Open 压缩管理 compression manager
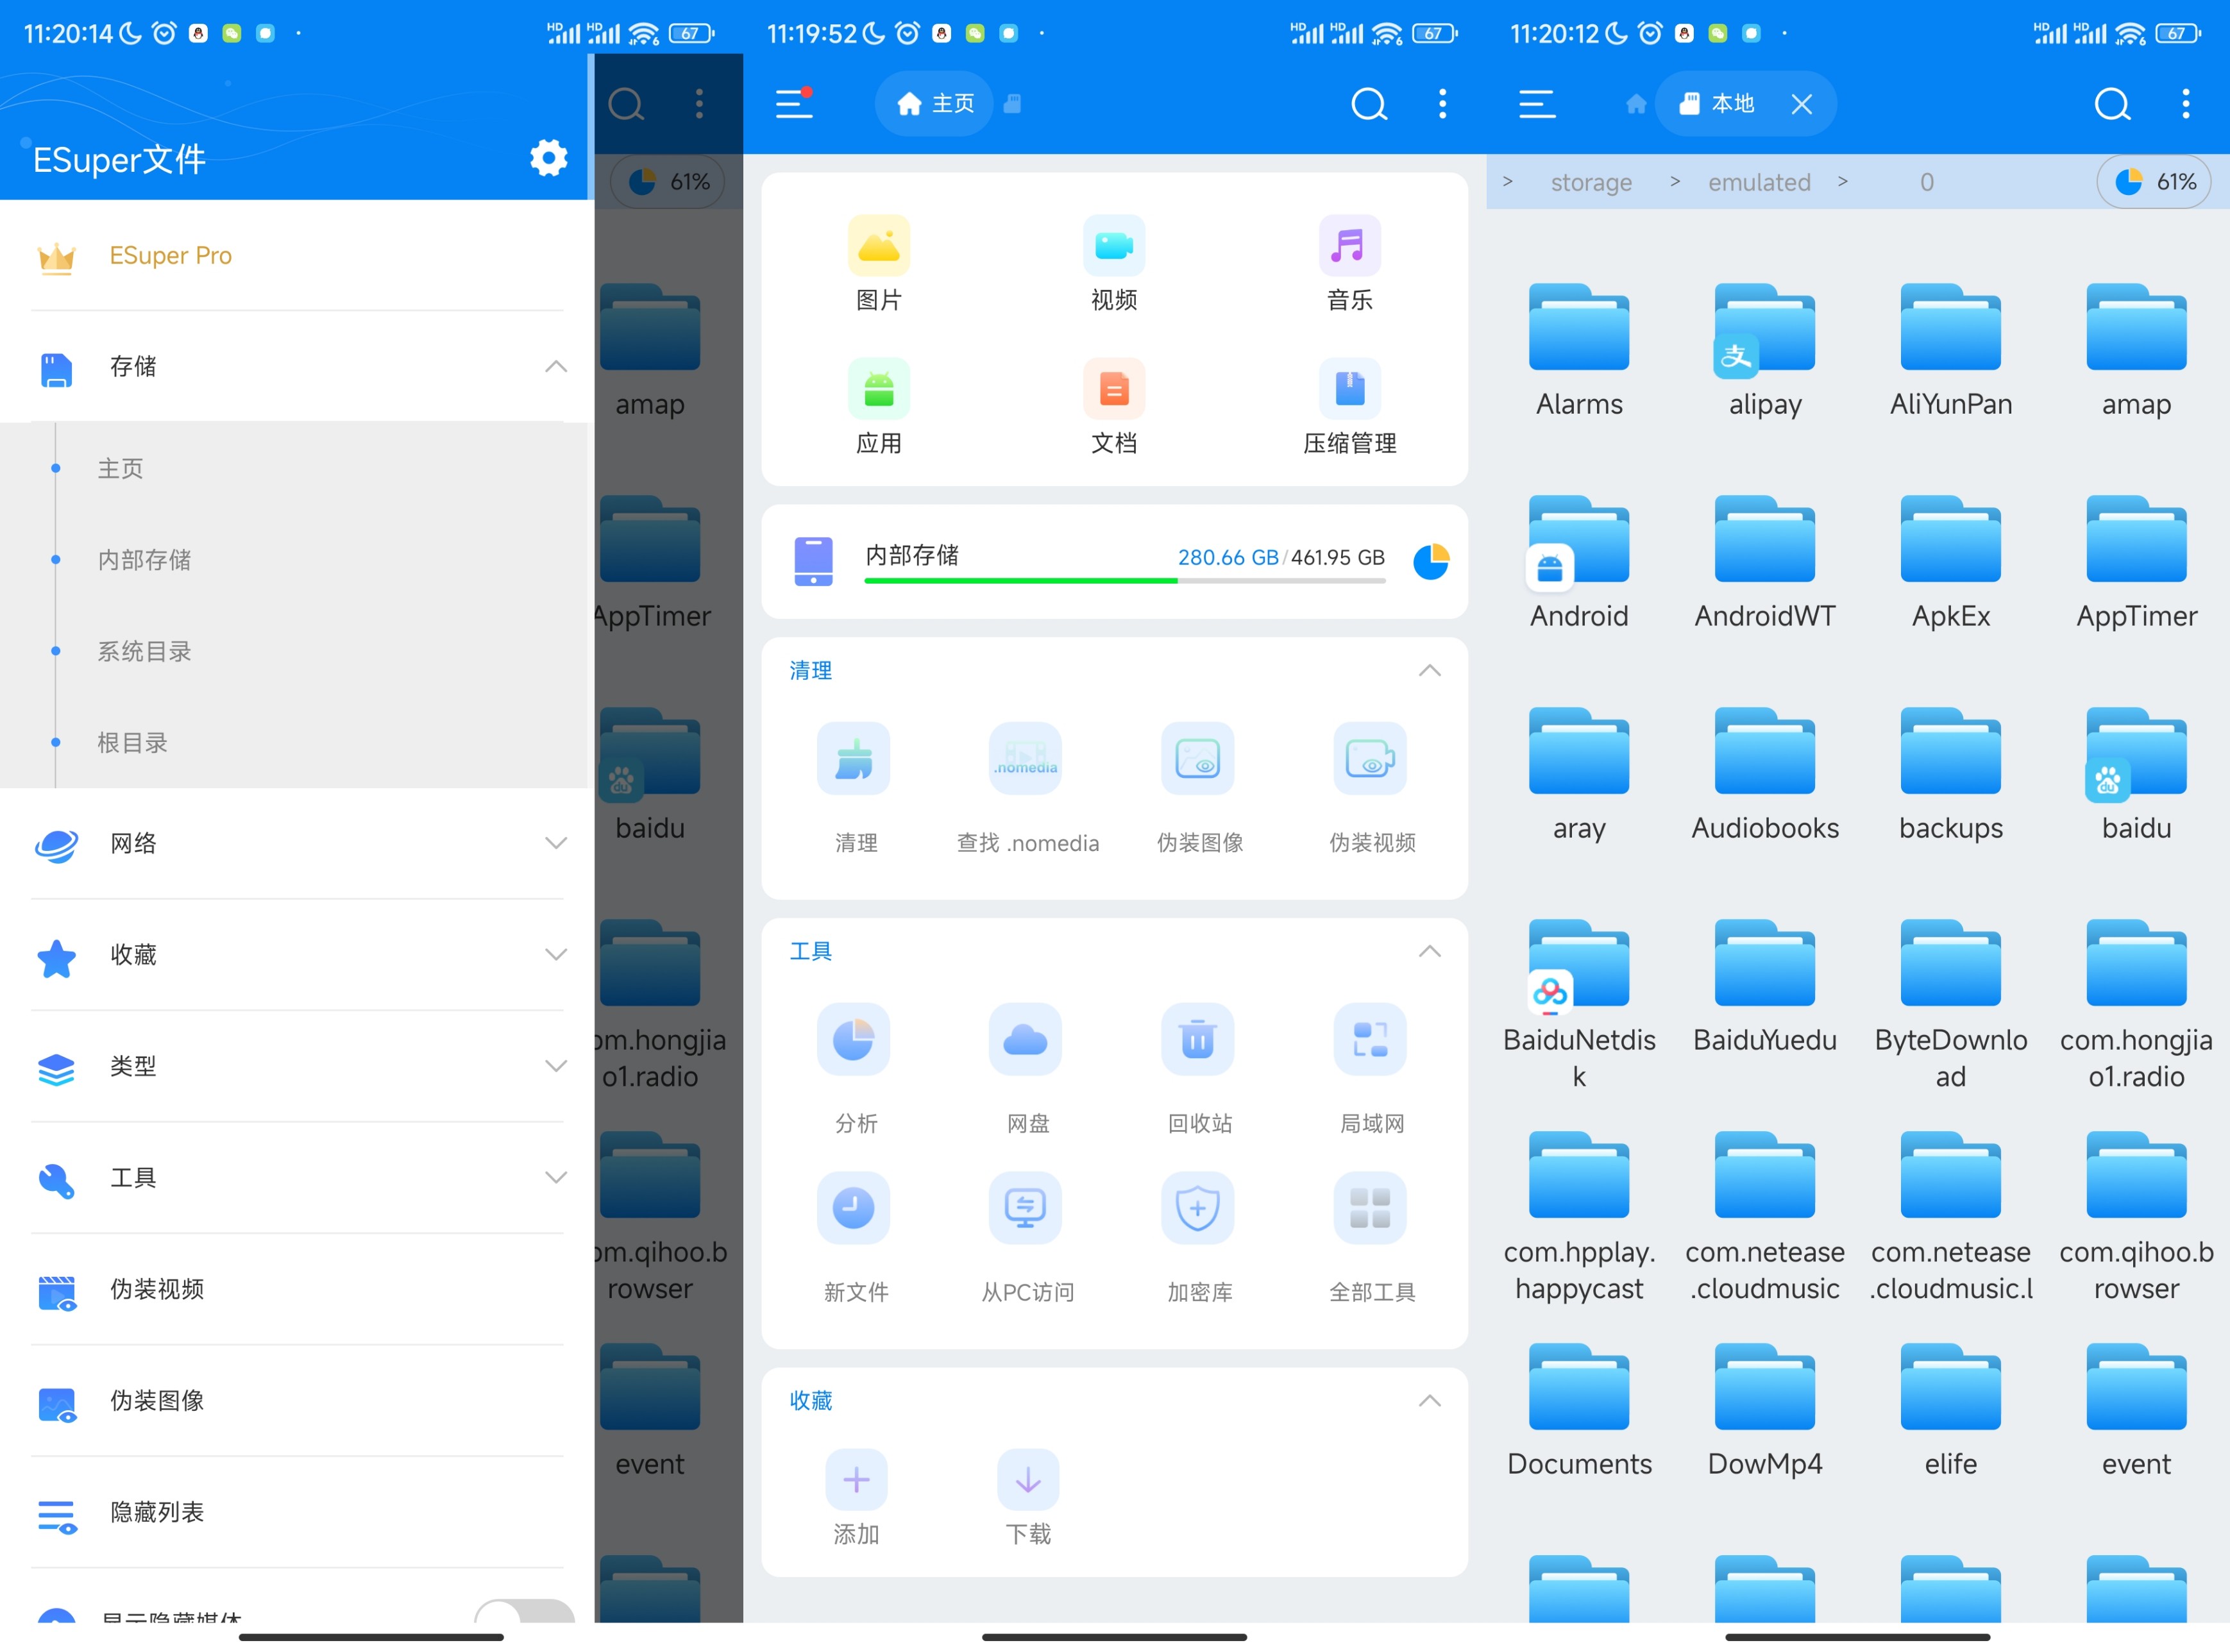The image size is (2230, 1652). [x=1349, y=390]
